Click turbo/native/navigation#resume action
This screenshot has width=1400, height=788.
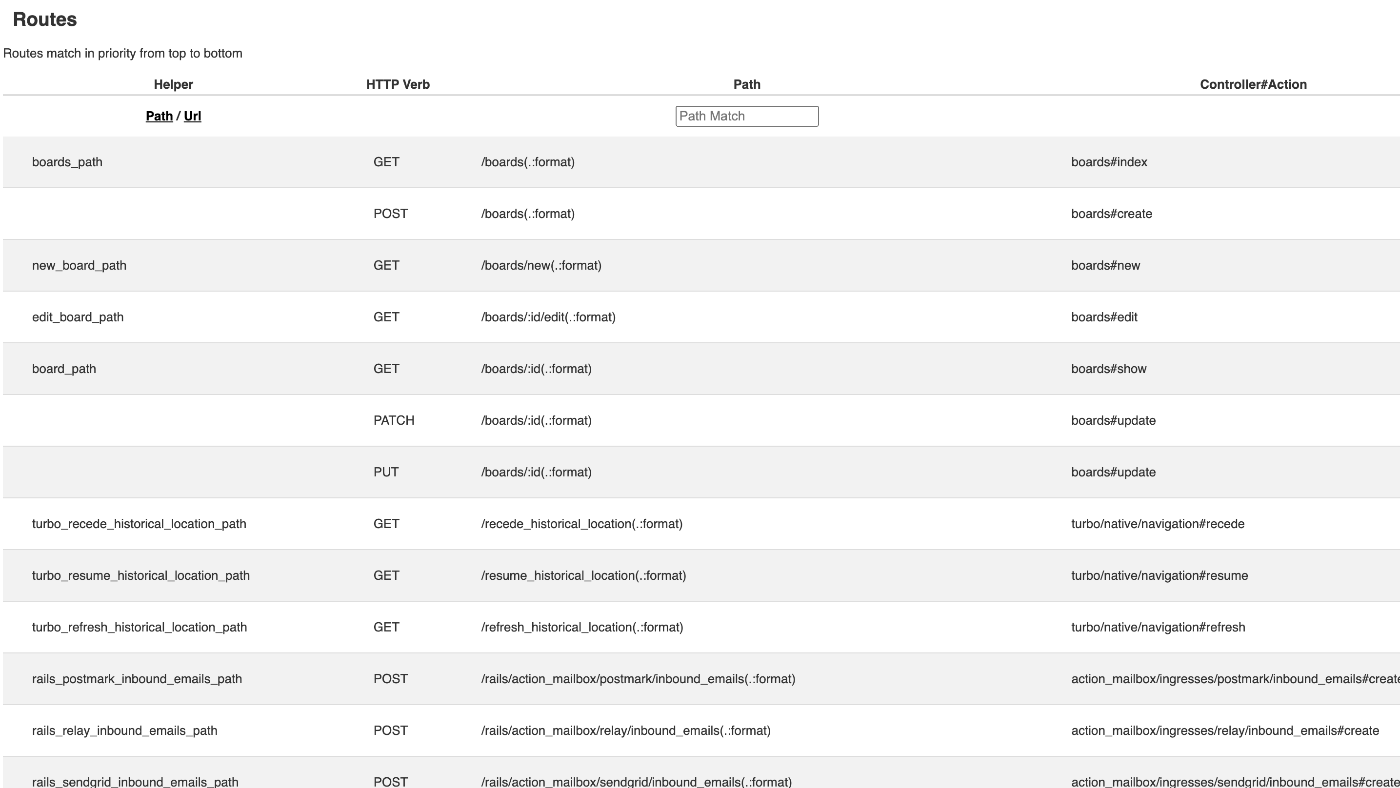click(1160, 576)
